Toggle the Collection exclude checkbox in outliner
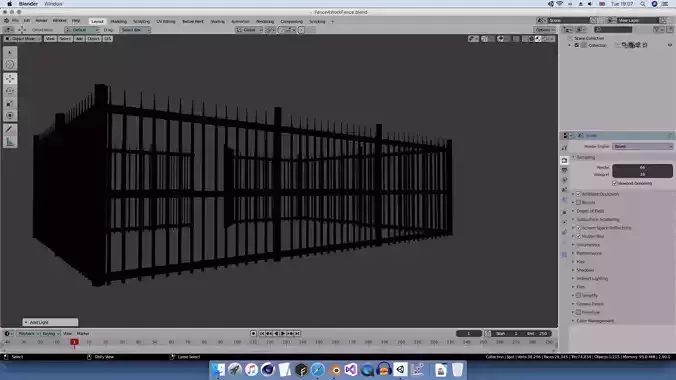This screenshot has height=380, width=676. click(577, 45)
